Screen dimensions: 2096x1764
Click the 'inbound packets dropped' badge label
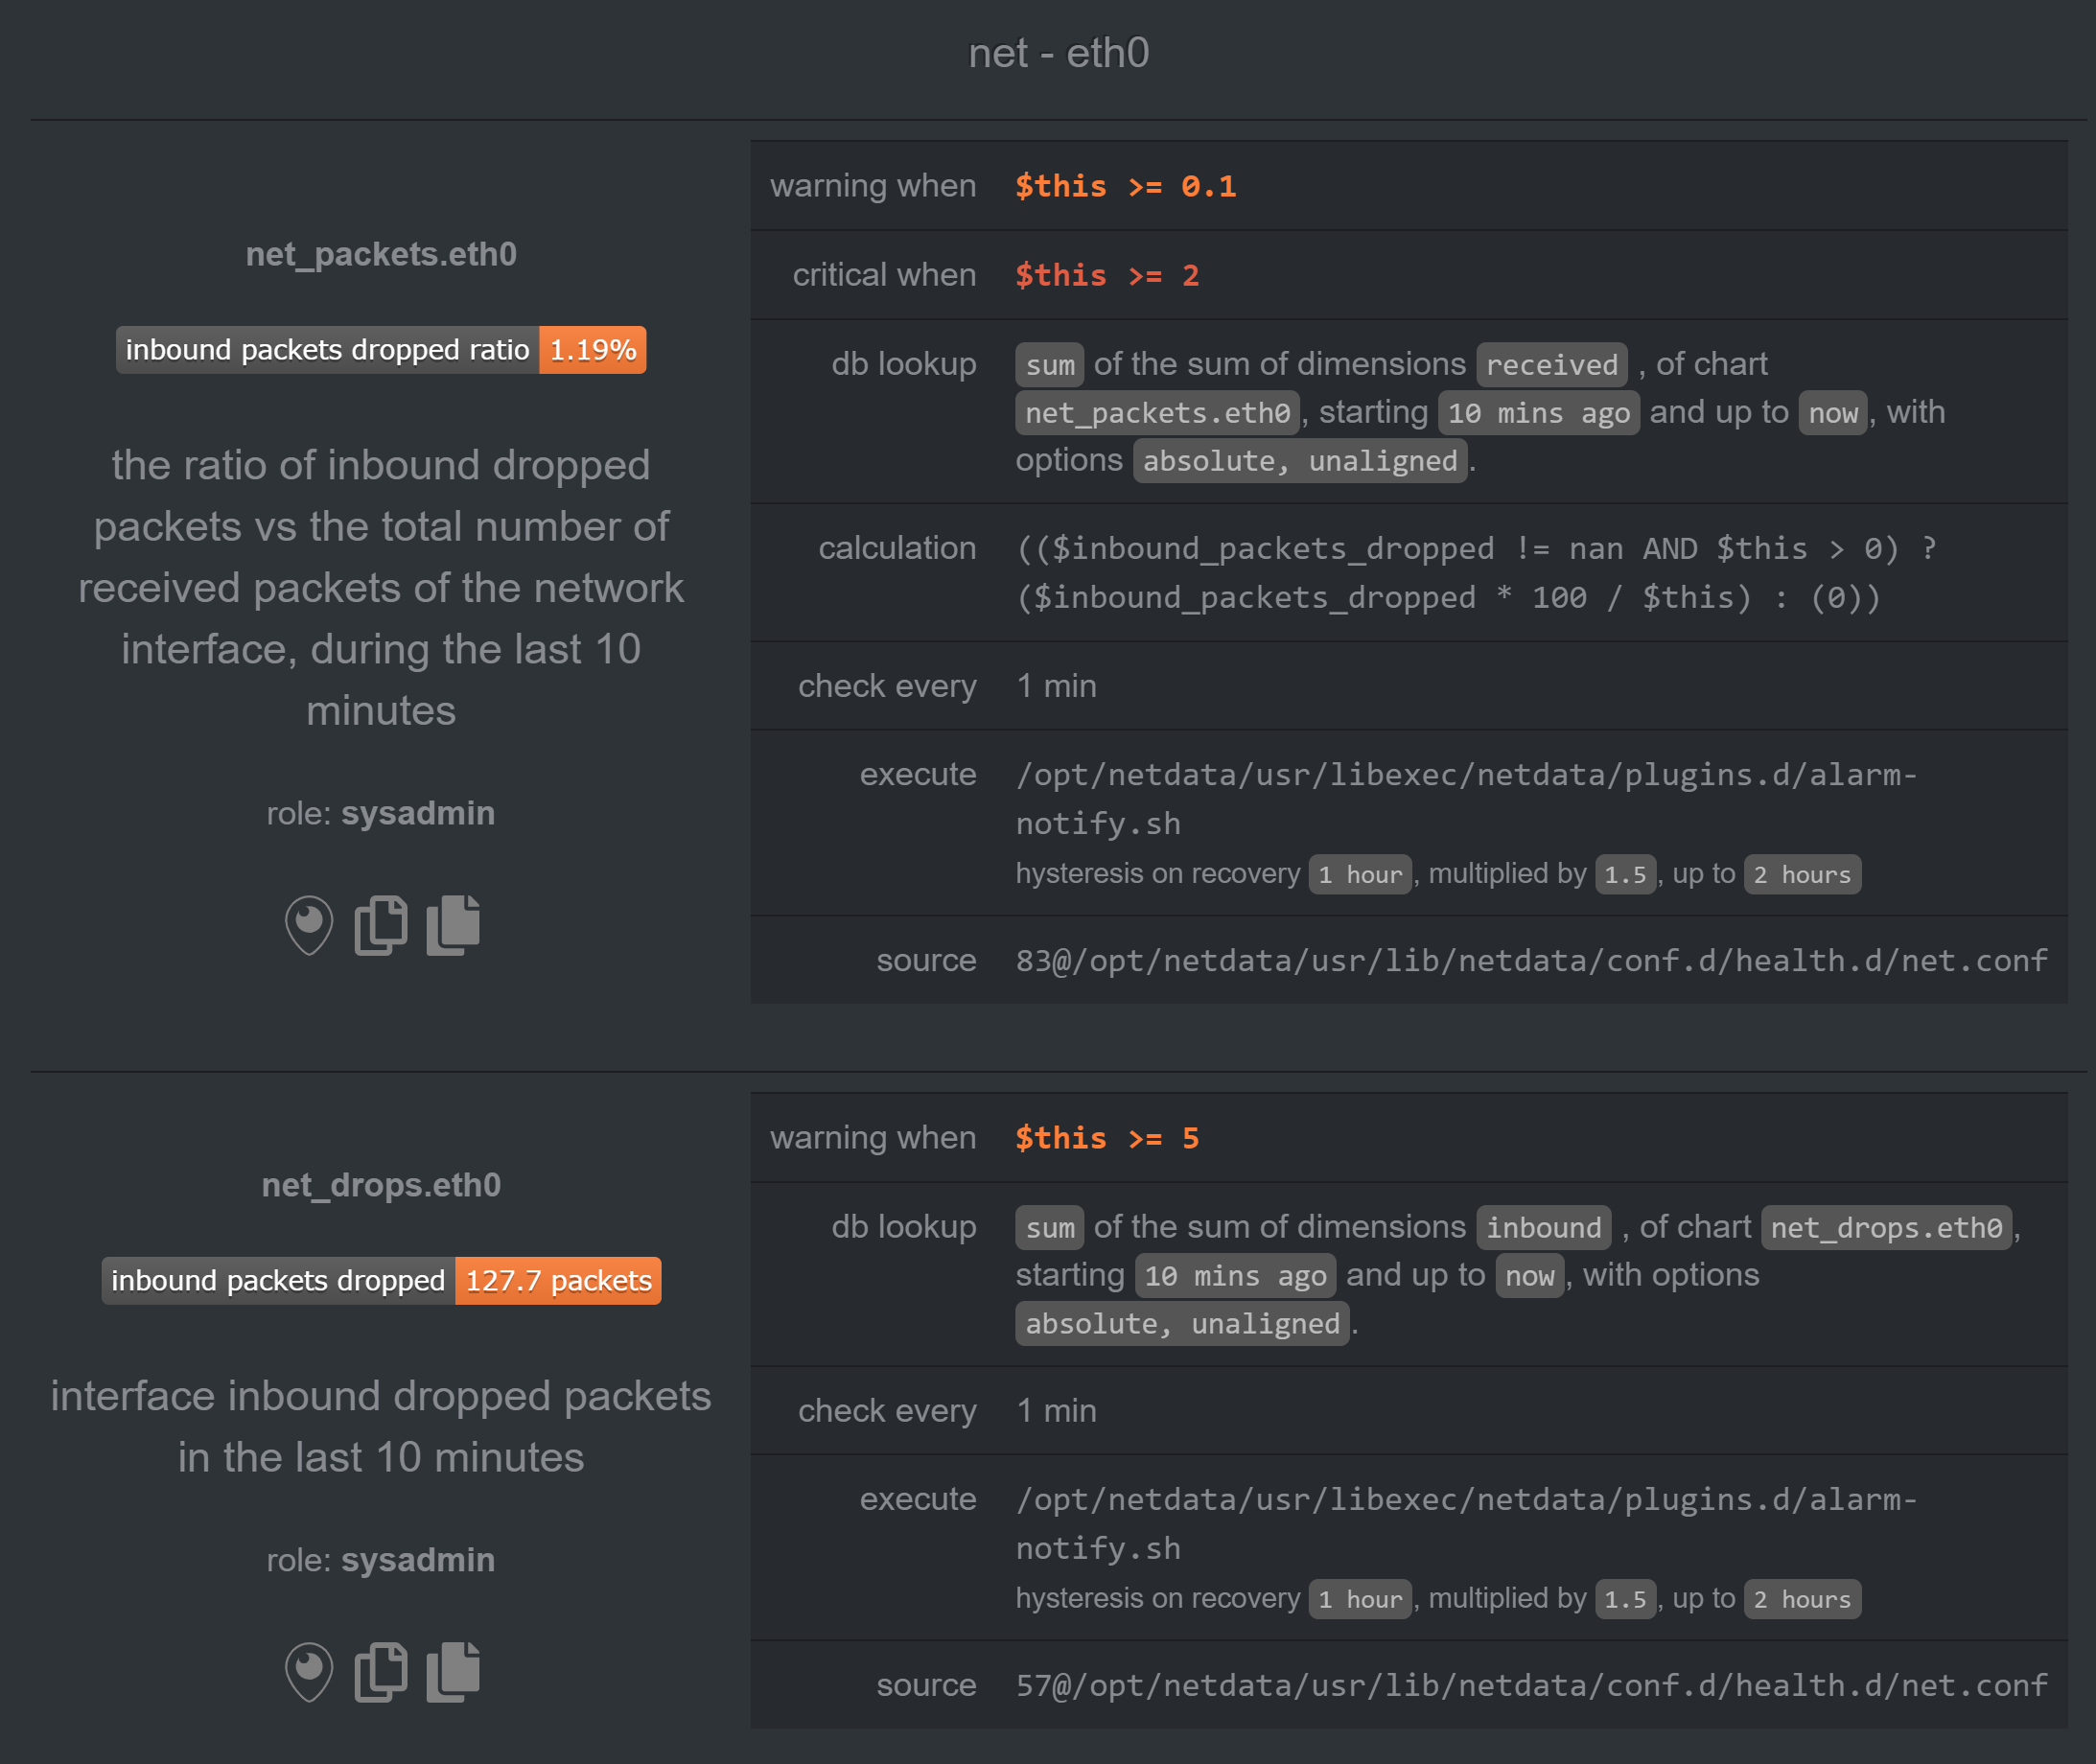pyautogui.click(x=278, y=1281)
